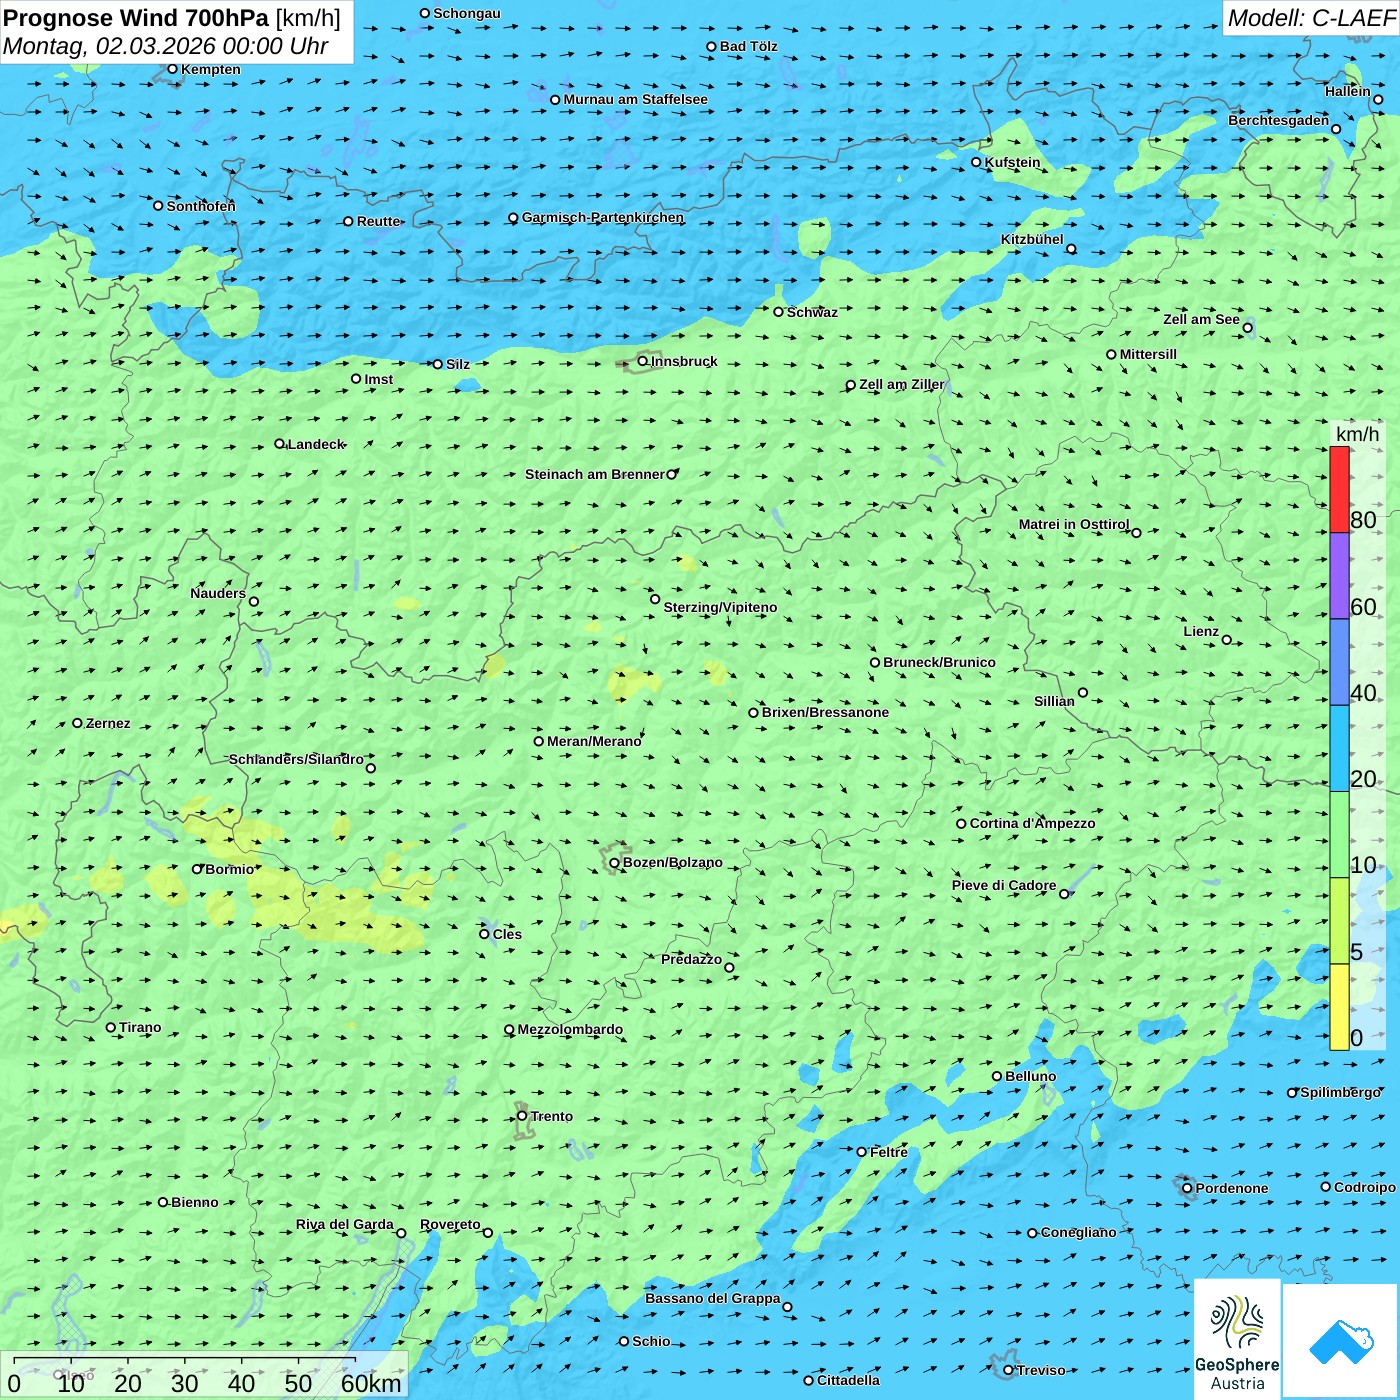
Task: Click the purple 60 km/h legend segment
Action: [x=1339, y=575]
